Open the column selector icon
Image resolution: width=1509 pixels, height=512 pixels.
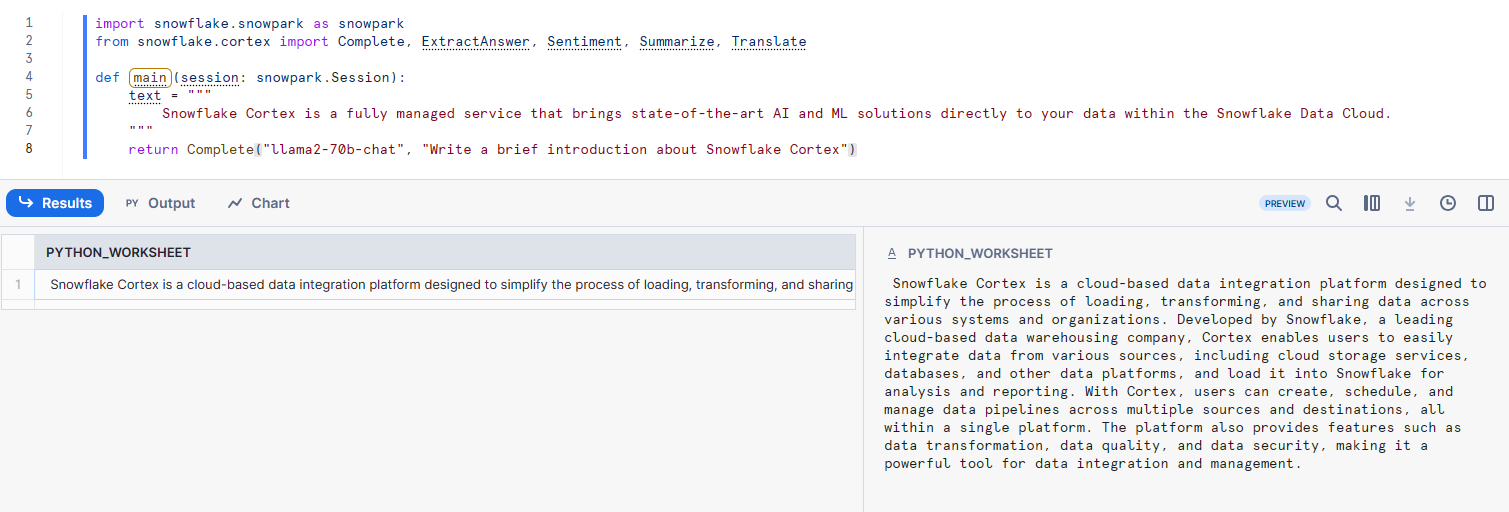click(x=1372, y=203)
